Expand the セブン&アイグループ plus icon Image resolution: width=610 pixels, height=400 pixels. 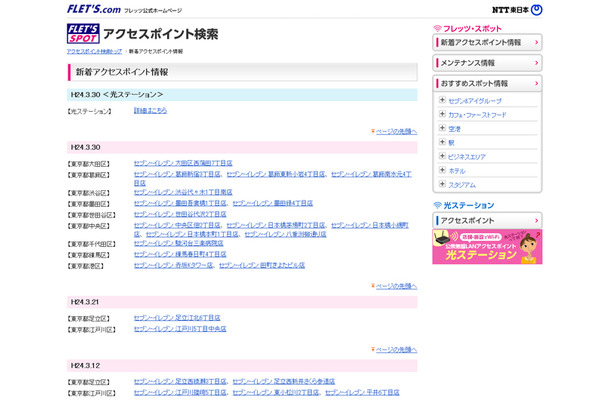tap(442, 100)
